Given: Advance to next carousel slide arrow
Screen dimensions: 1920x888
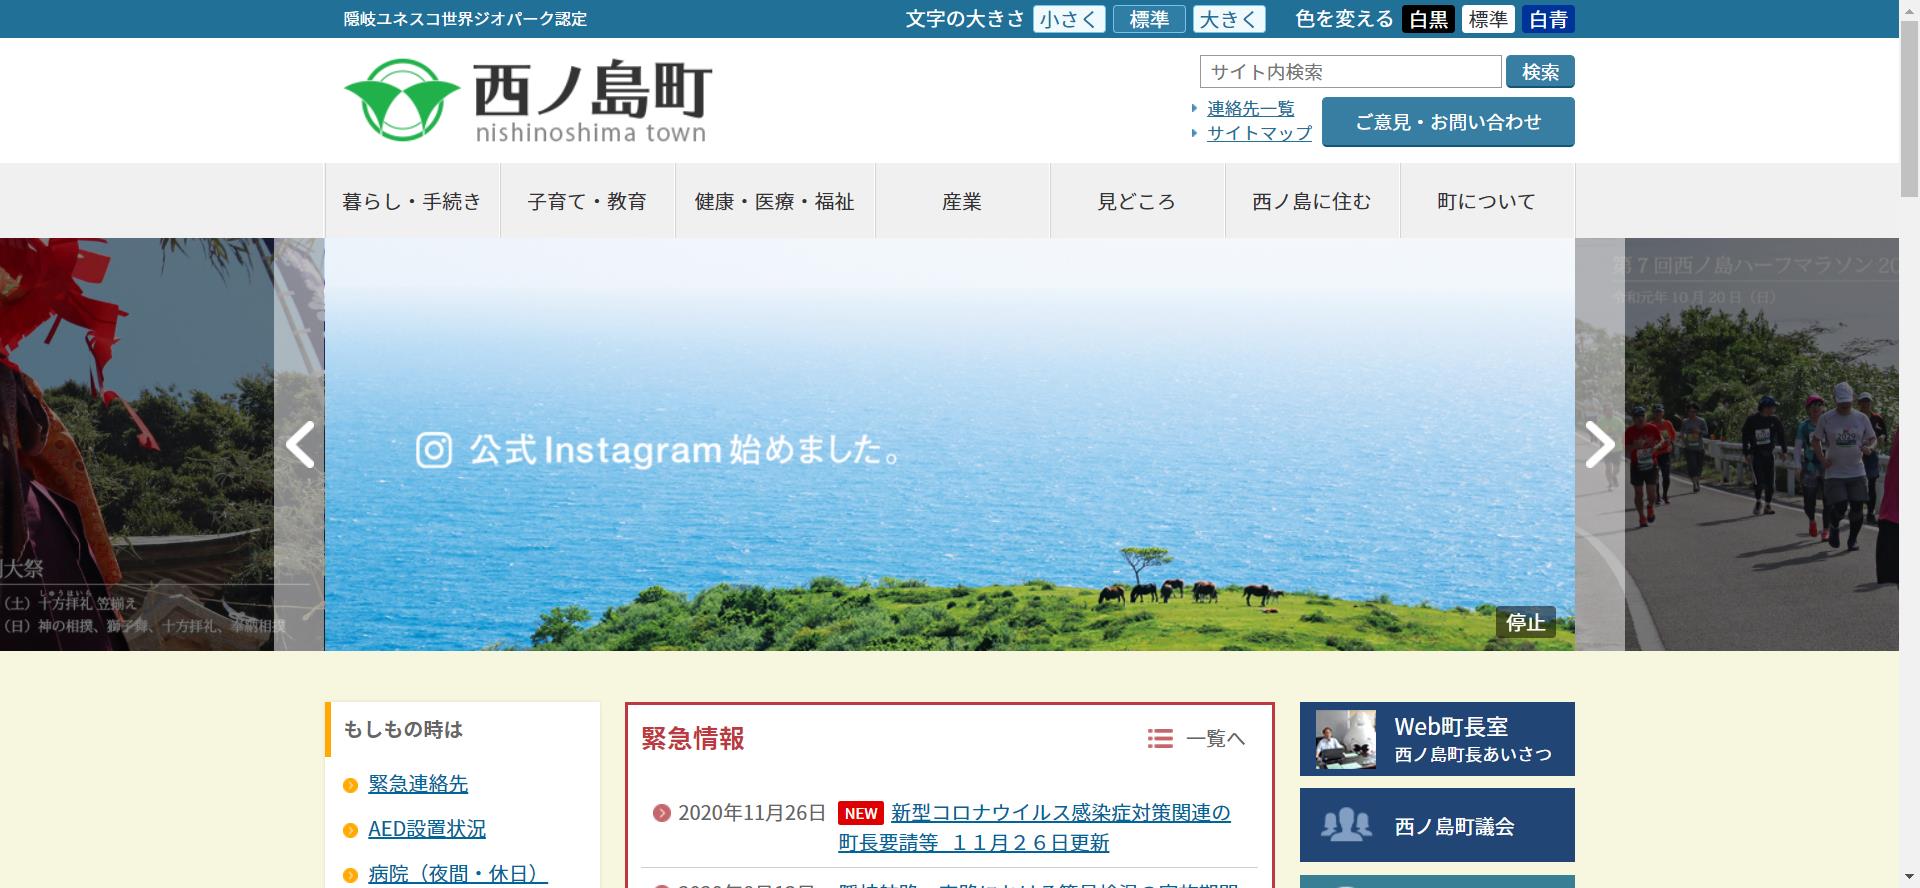Looking at the screenshot, I should click(1600, 444).
